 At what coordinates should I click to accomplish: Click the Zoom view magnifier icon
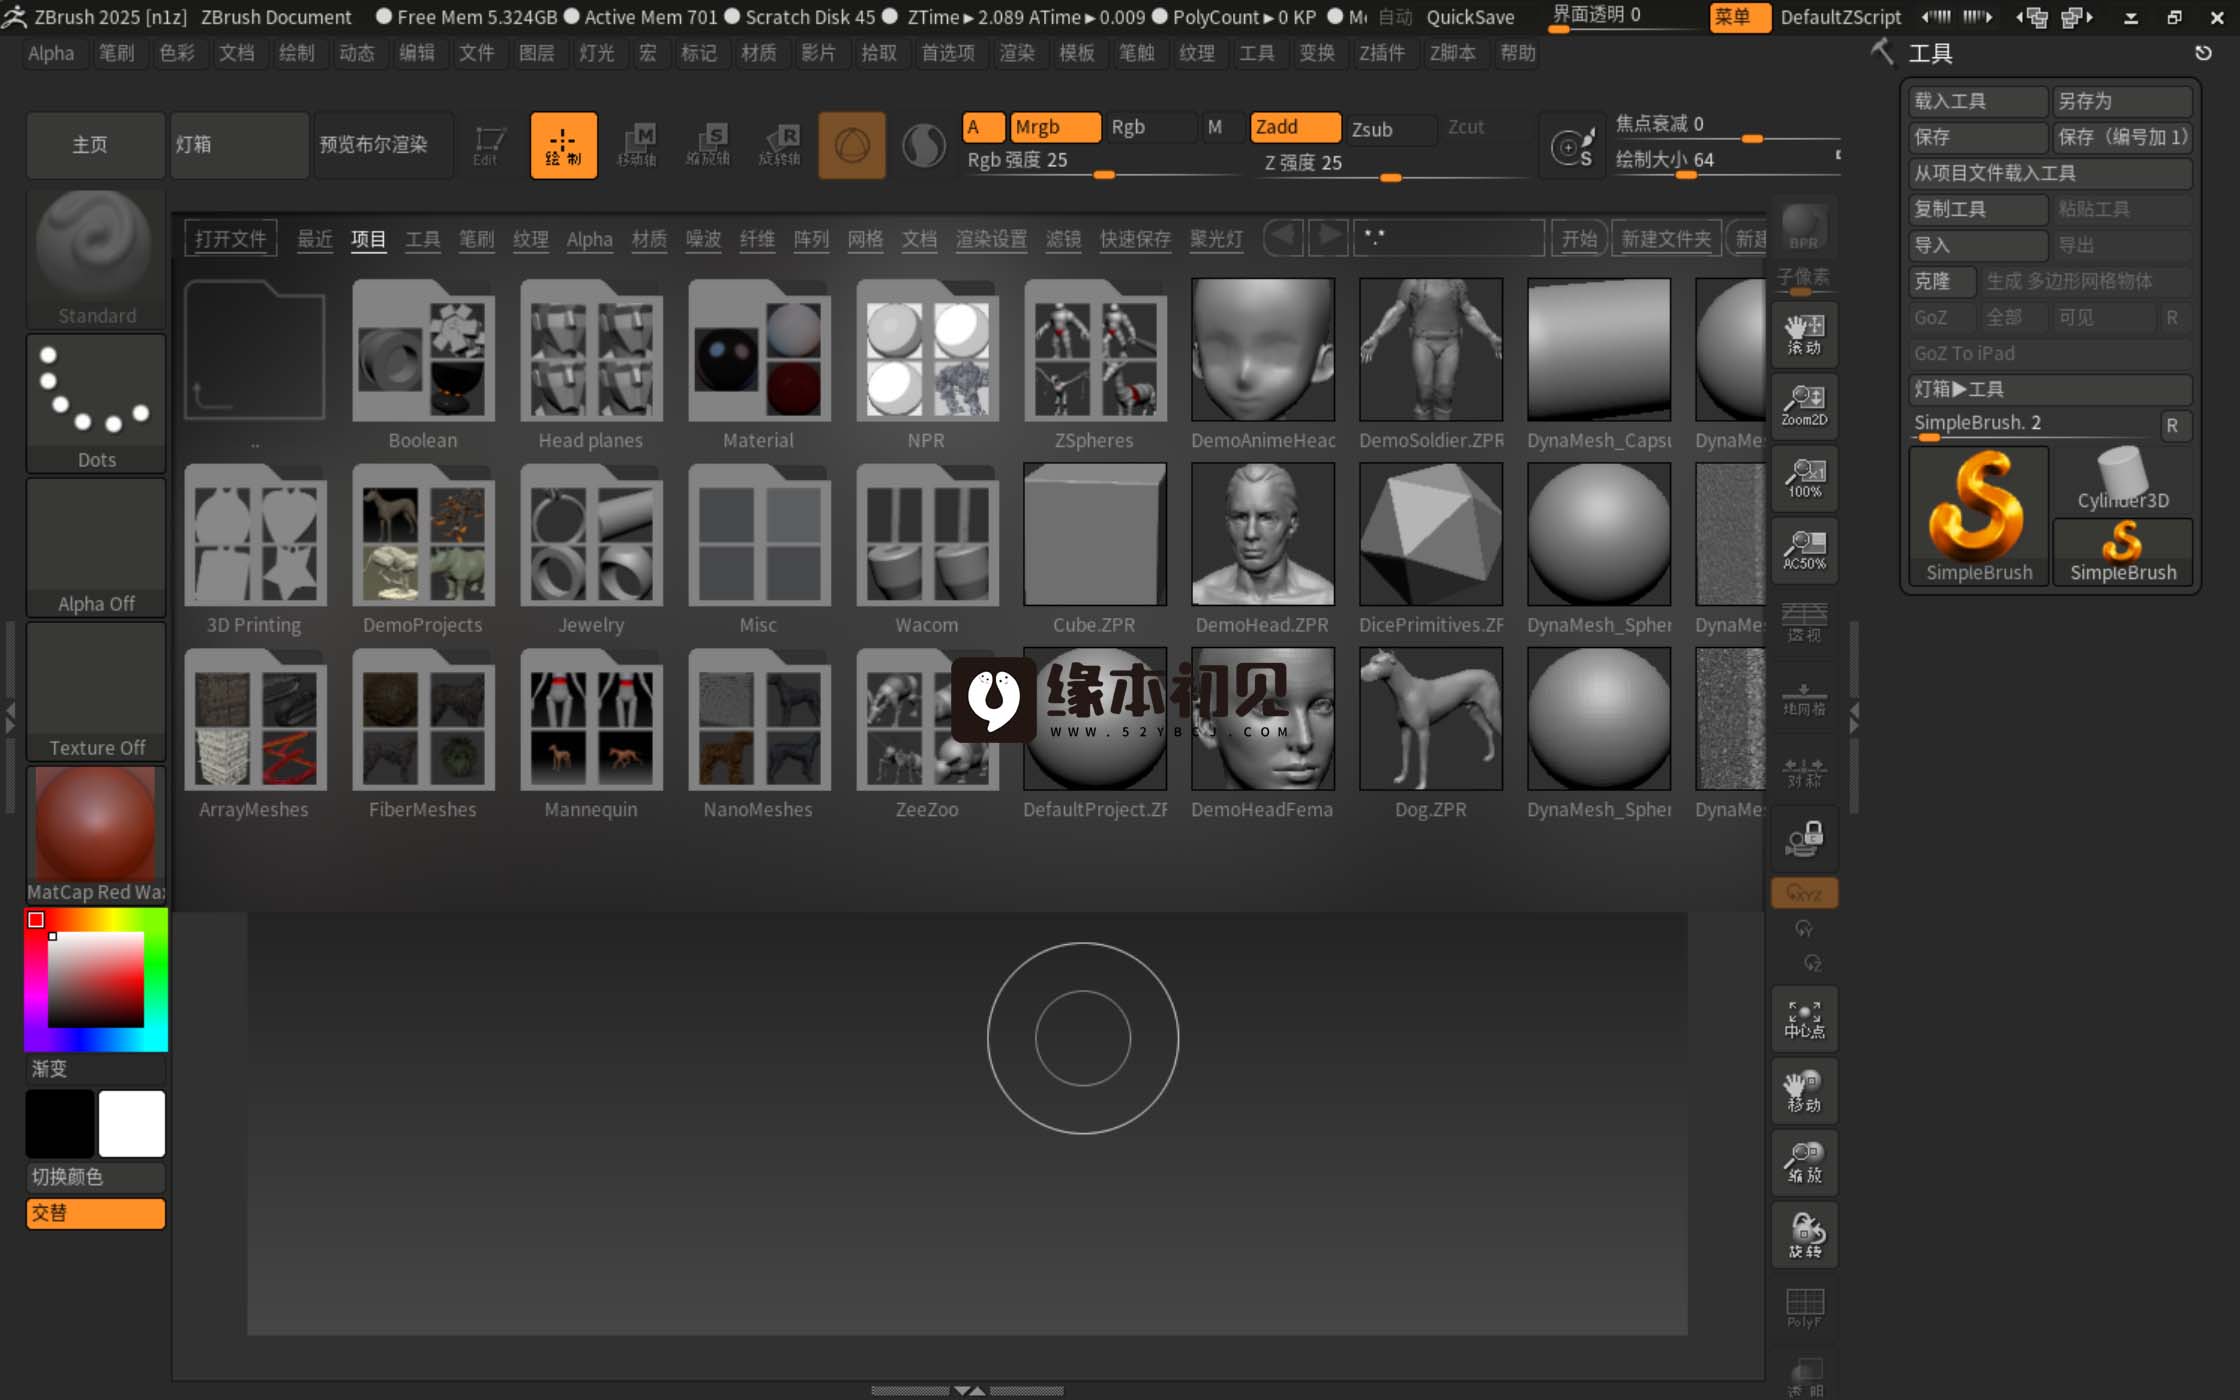(1804, 1164)
